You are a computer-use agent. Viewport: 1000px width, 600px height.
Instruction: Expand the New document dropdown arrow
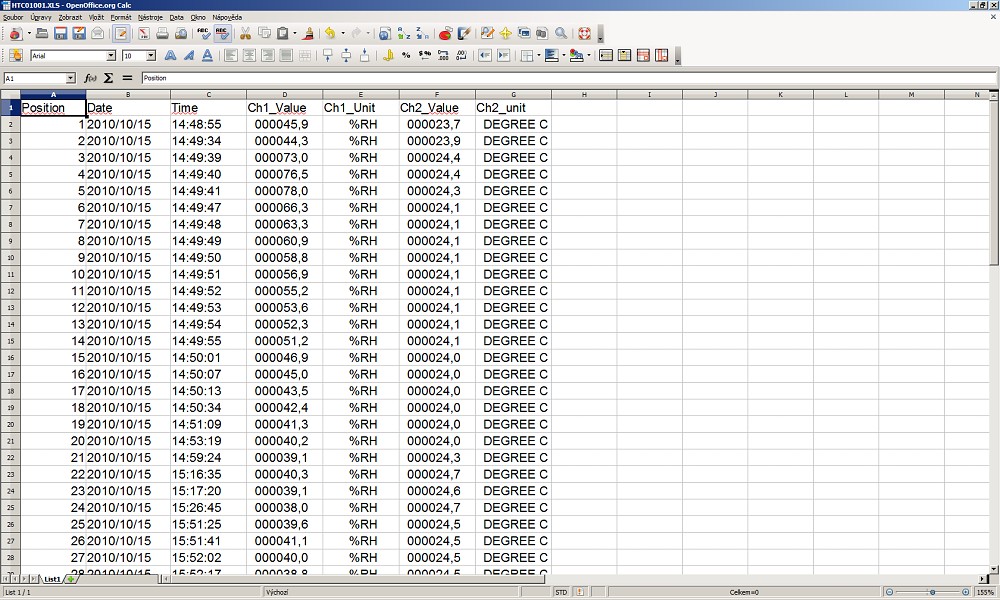(29, 34)
